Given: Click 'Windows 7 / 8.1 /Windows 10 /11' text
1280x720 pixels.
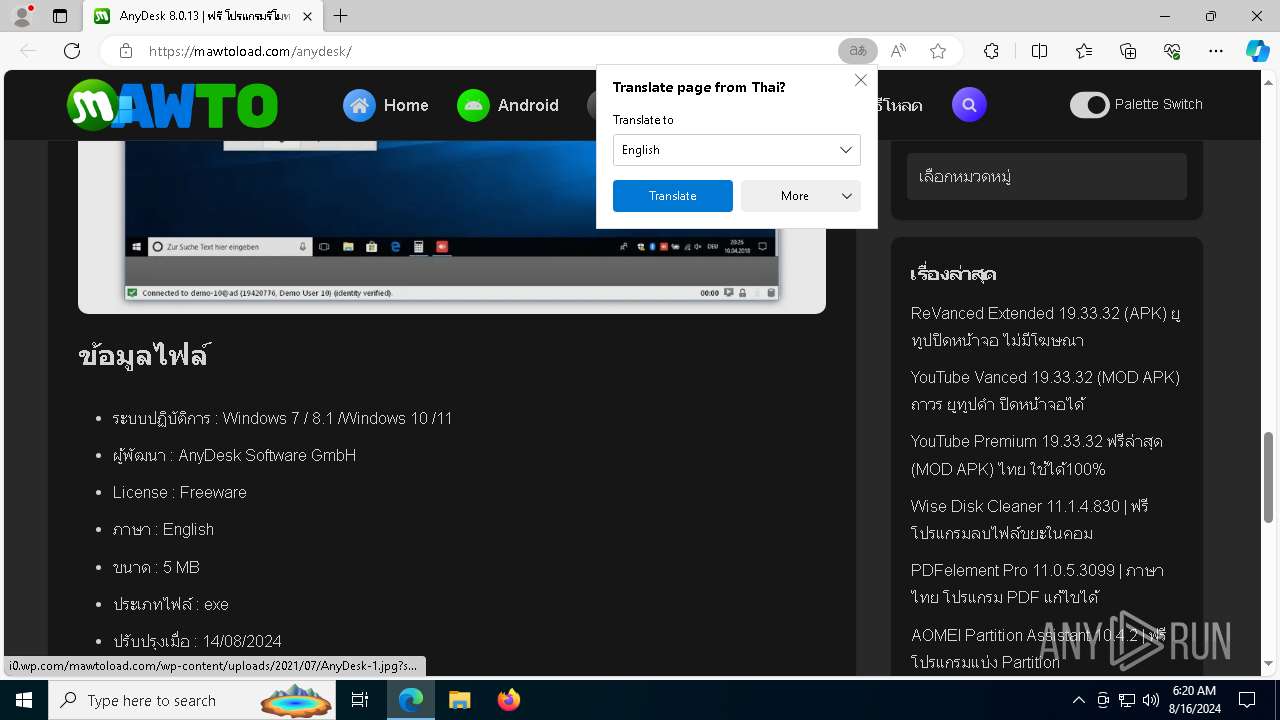Looking at the screenshot, I should tap(337, 418).
